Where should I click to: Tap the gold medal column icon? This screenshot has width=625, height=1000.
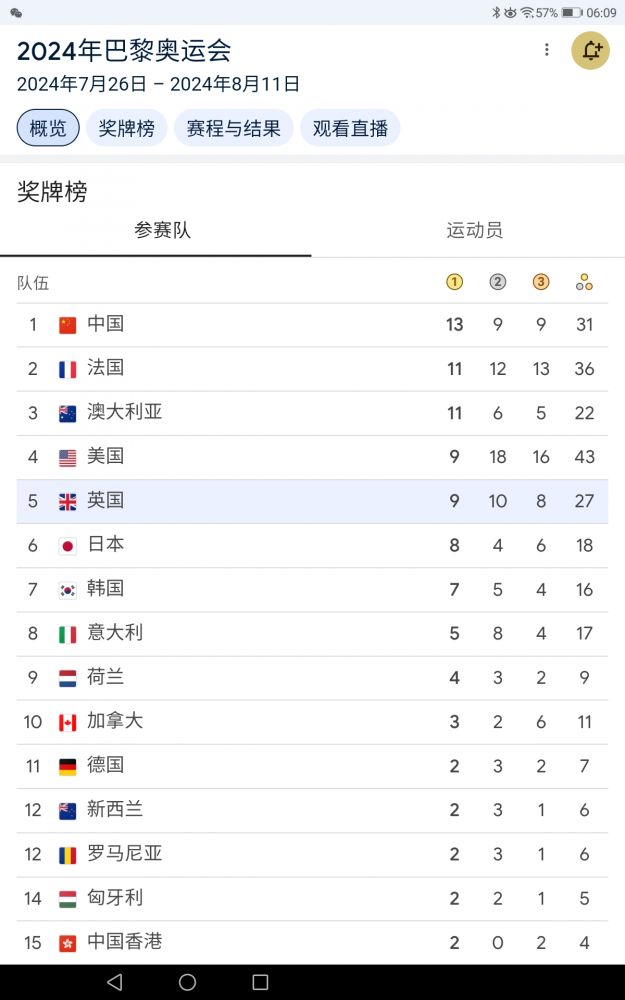(x=454, y=282)
